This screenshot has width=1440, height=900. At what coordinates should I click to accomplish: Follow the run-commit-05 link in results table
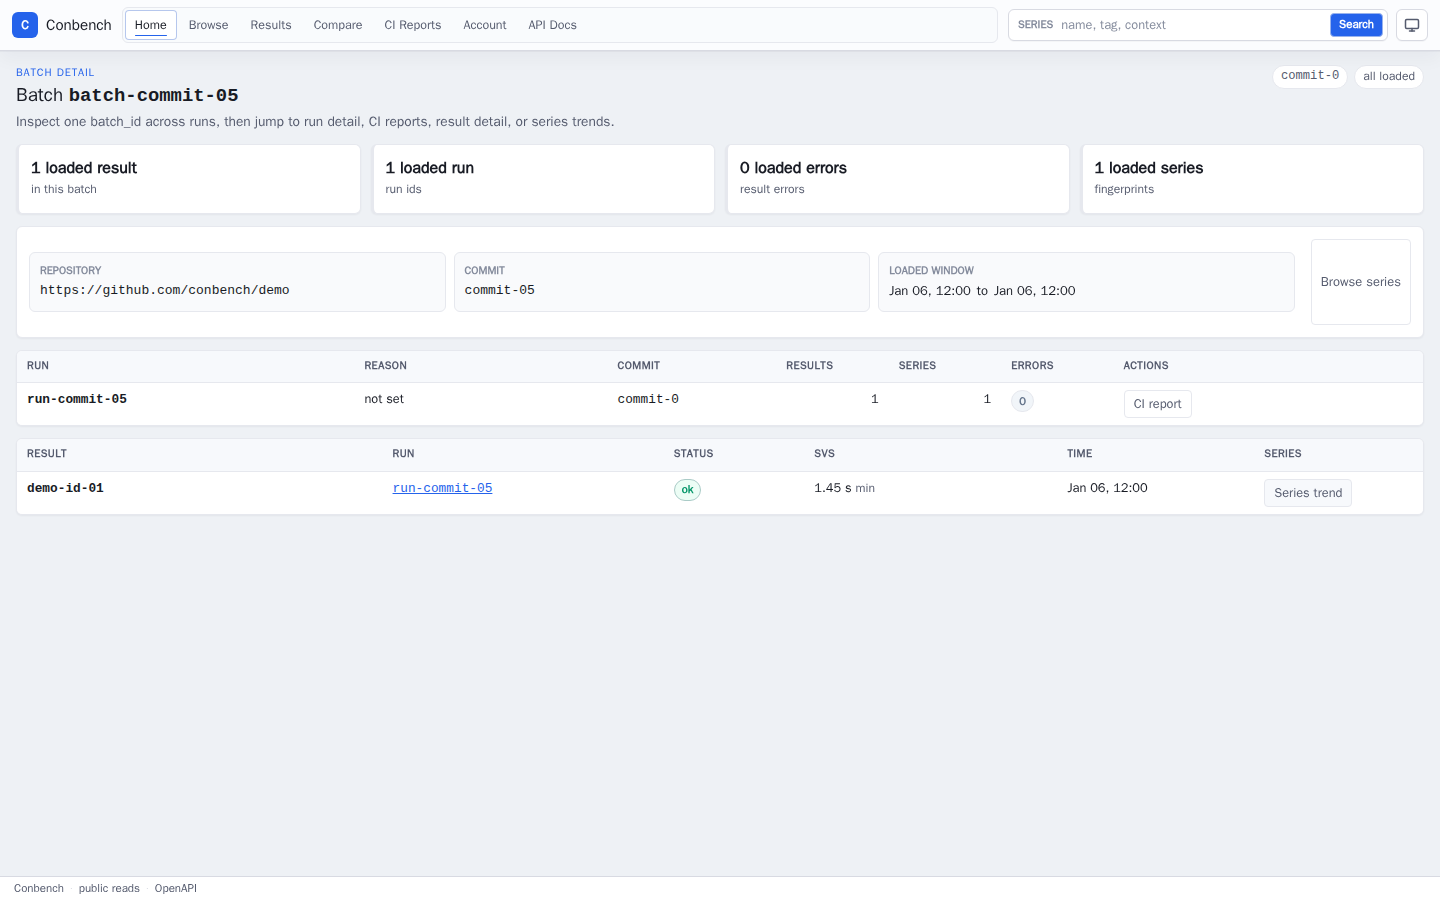pos(442,488)
